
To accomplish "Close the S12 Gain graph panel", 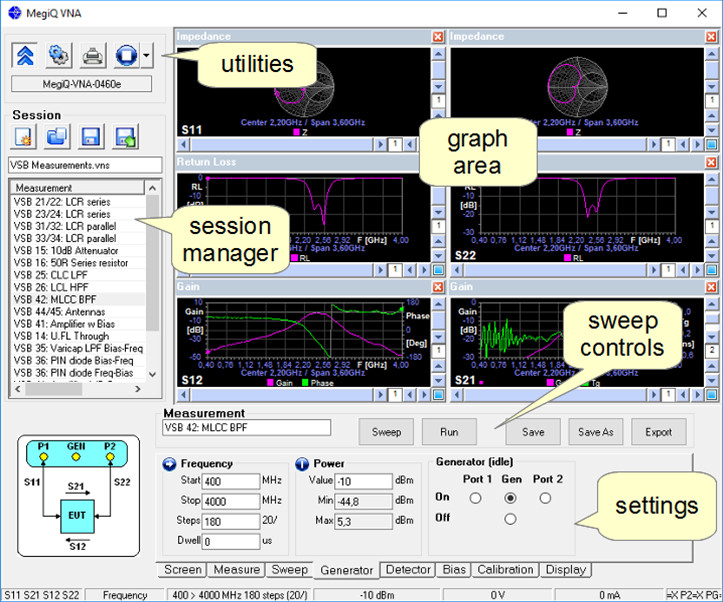I will click(x=438, y=287).
